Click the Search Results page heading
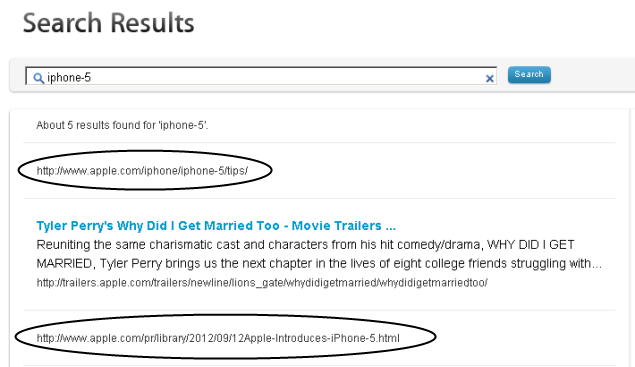 coord(109,23)
